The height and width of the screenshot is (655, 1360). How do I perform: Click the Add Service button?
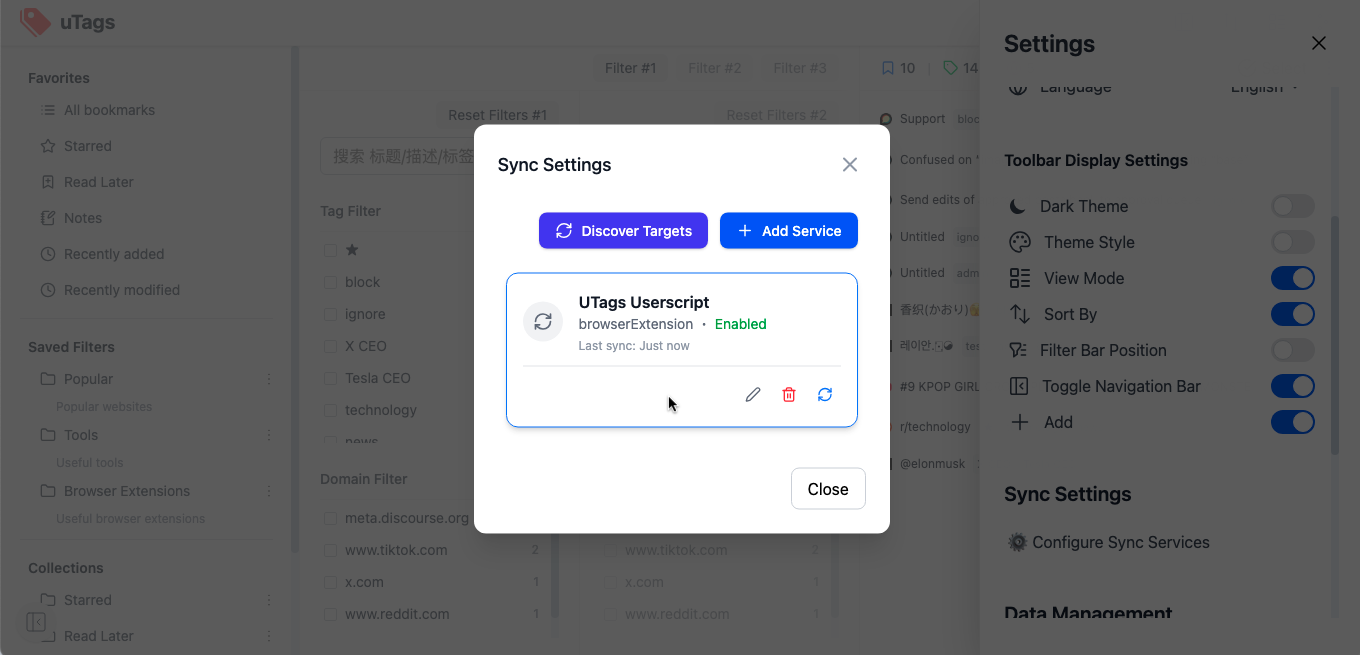pyautogui.click(x=789, y=231)
